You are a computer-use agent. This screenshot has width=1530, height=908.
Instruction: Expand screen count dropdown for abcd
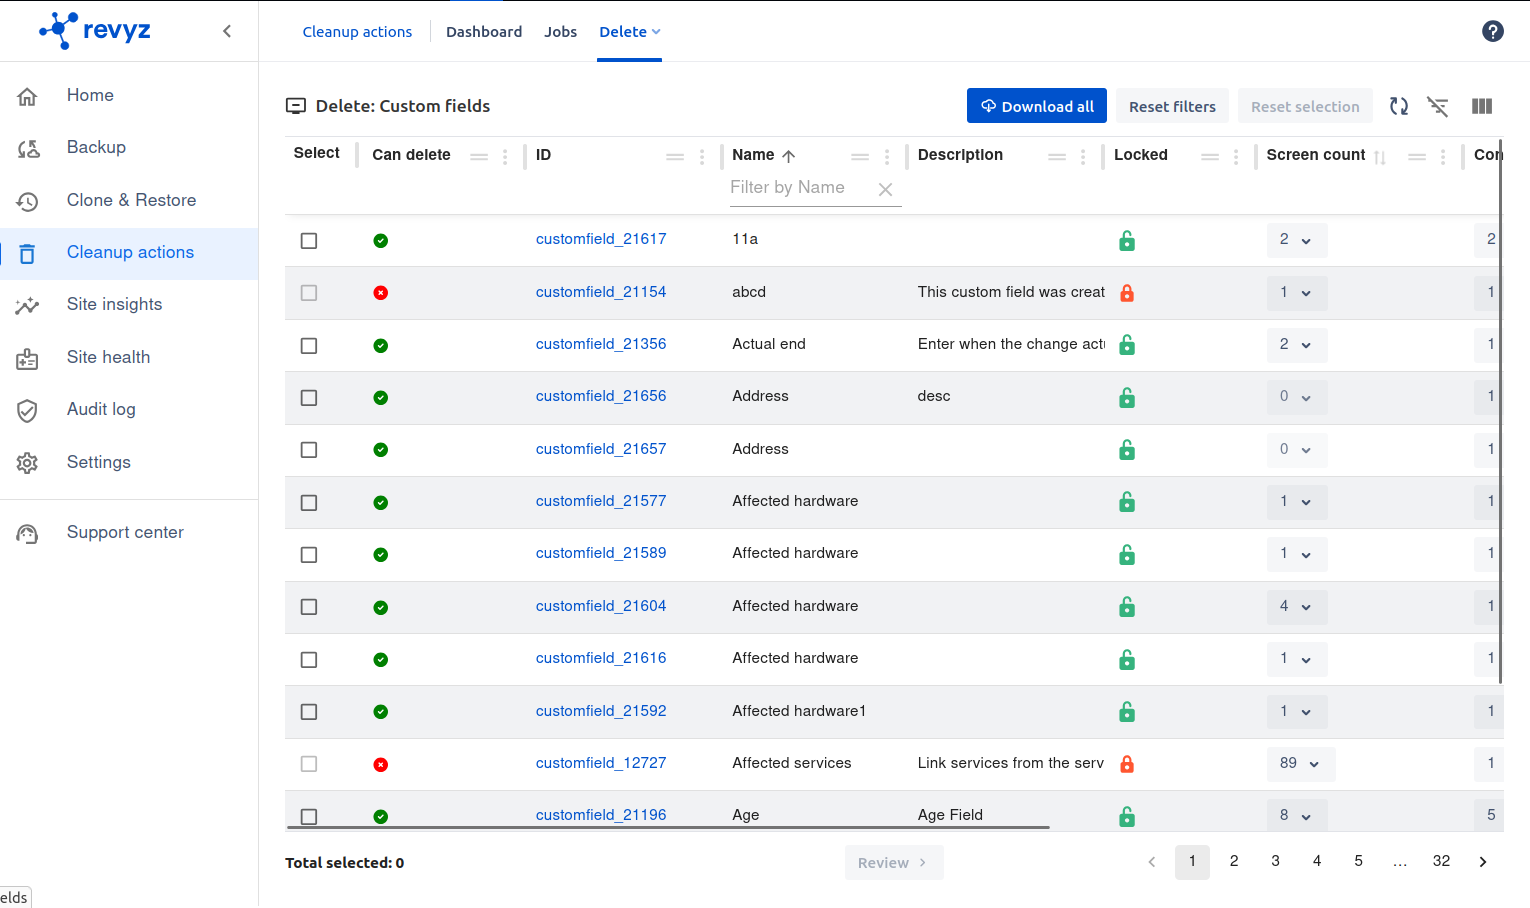click(1297, 293)
